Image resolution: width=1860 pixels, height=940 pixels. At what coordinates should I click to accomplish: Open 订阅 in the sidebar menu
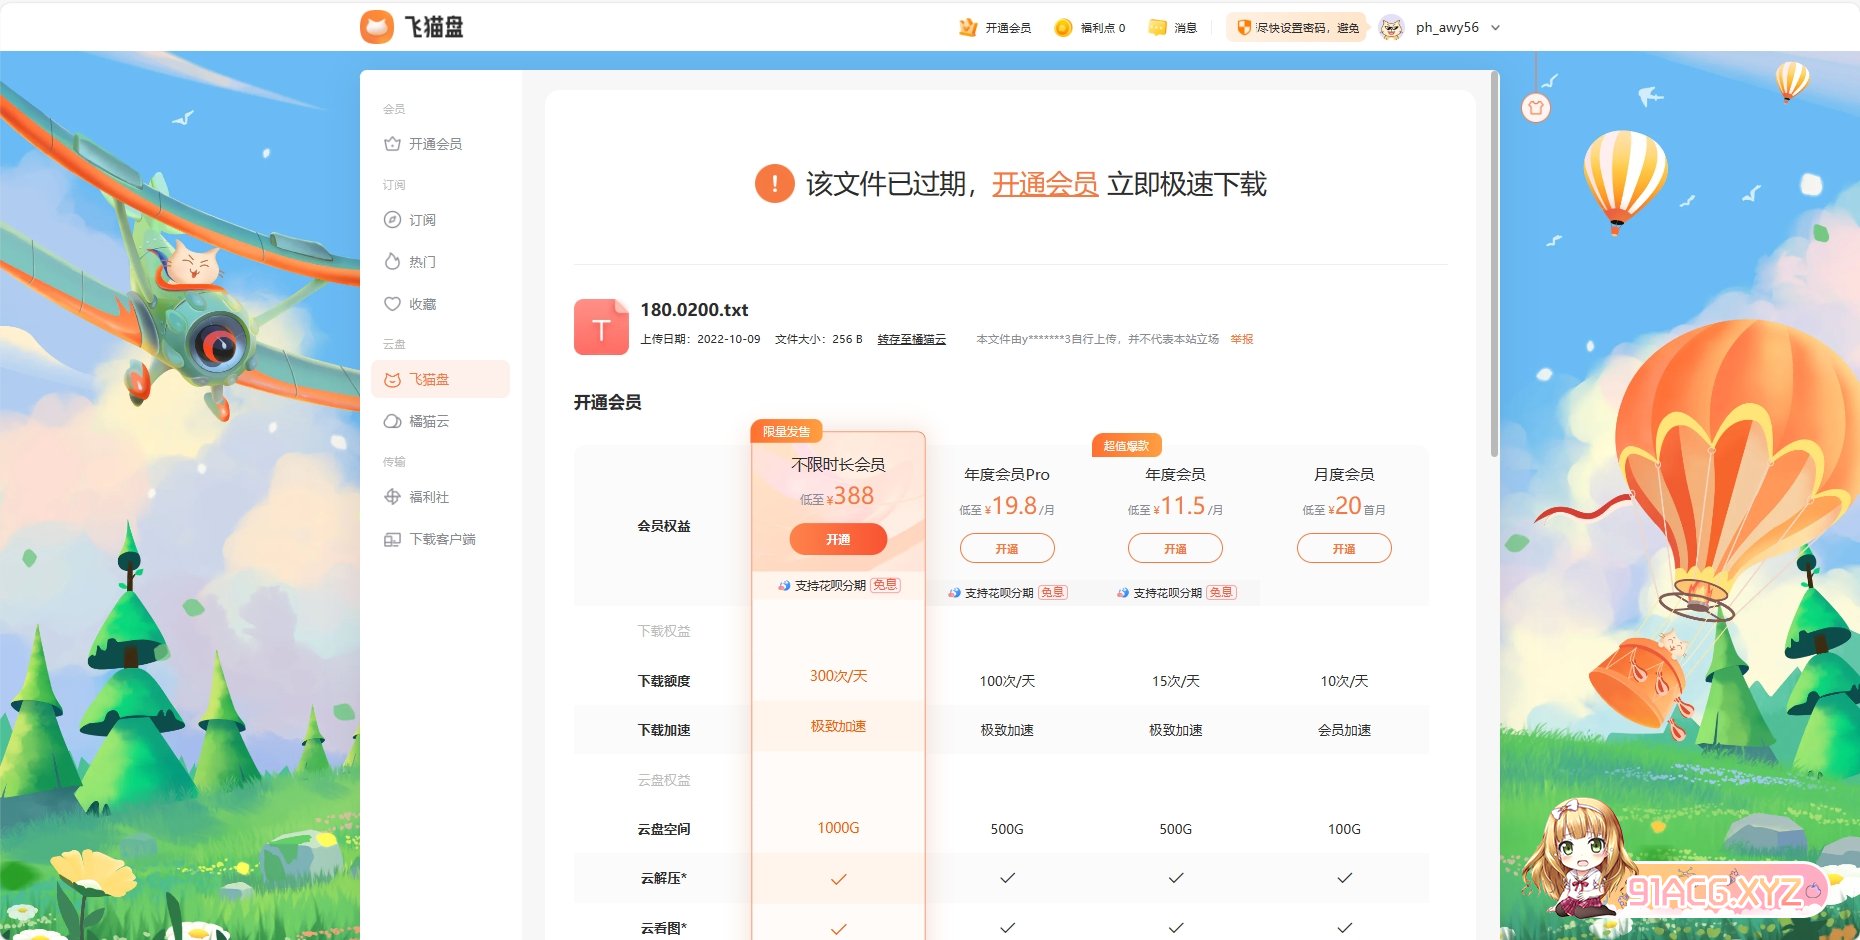422,220
